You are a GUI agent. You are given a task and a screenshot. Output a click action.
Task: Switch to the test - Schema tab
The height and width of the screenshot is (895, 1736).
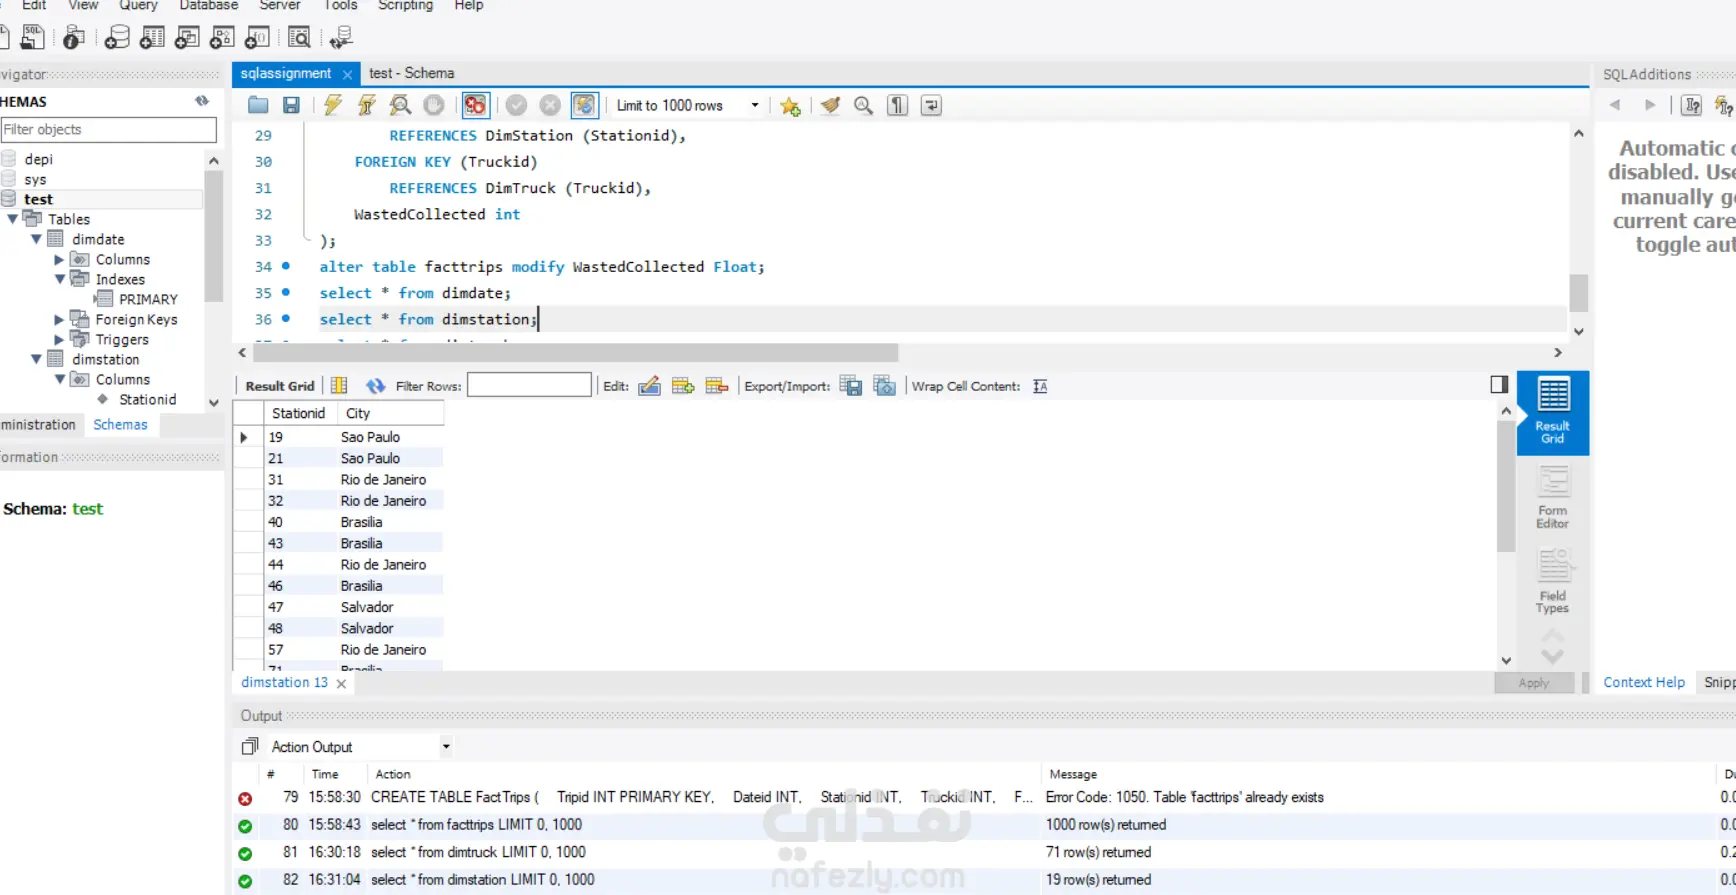(411, 73)
